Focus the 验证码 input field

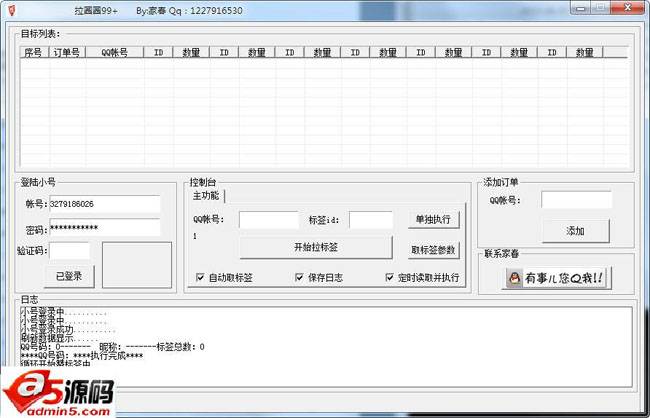pos(70,250)
